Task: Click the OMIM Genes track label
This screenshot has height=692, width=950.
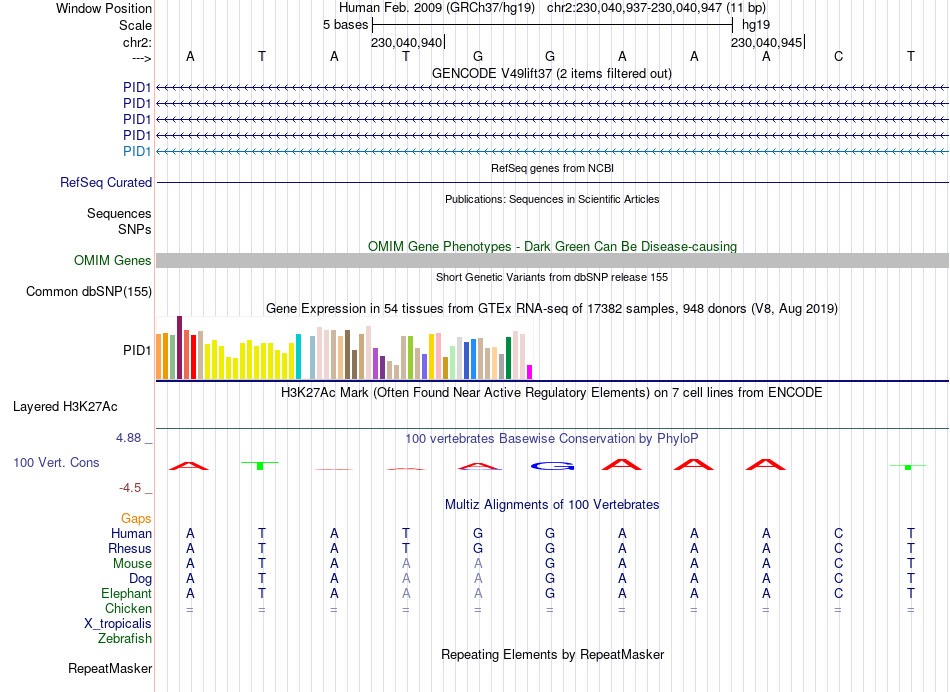Action: 112,261
